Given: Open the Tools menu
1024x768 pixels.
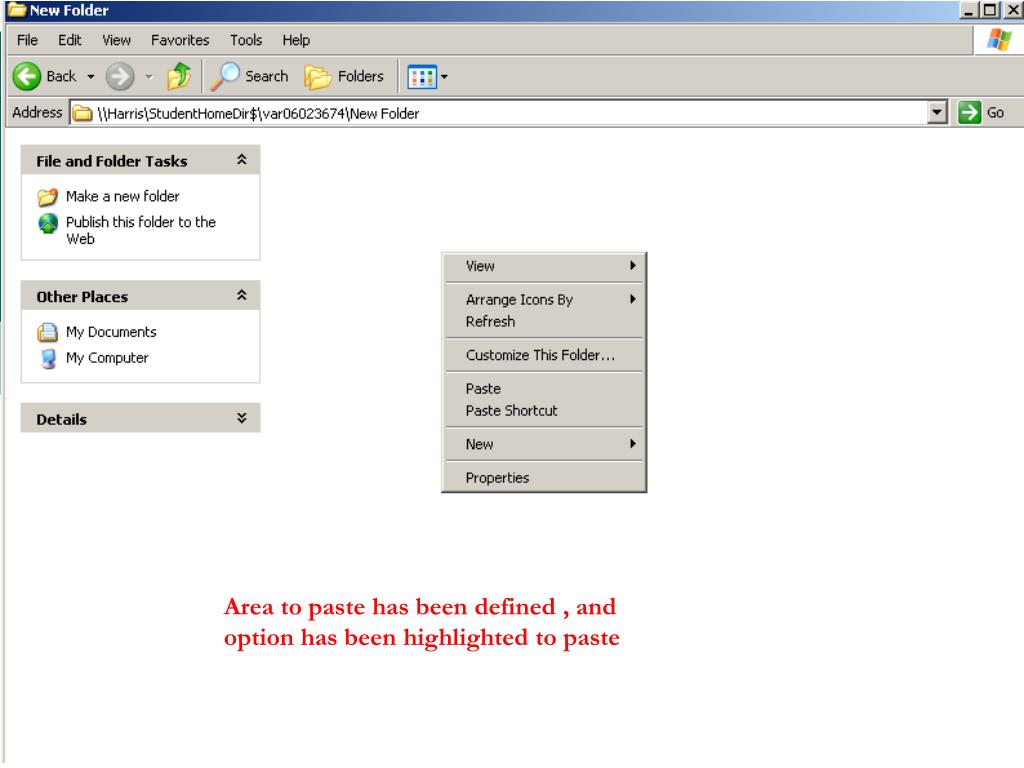Looking at the screenshot, I should click(x=245, y=40).
